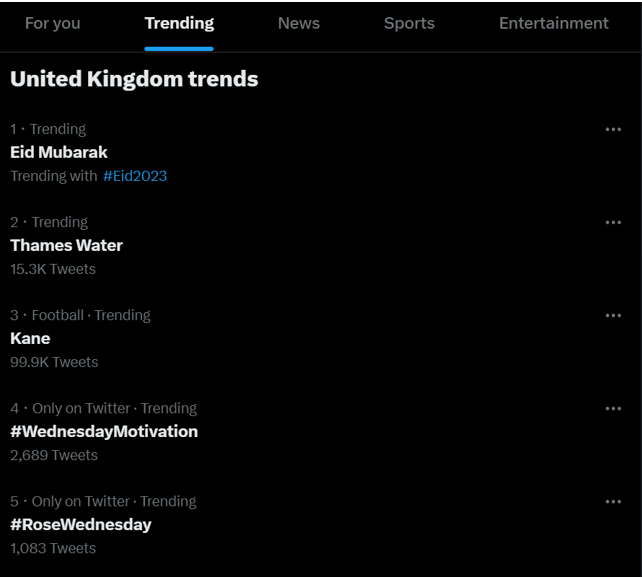Open the Sports tab

409,23
